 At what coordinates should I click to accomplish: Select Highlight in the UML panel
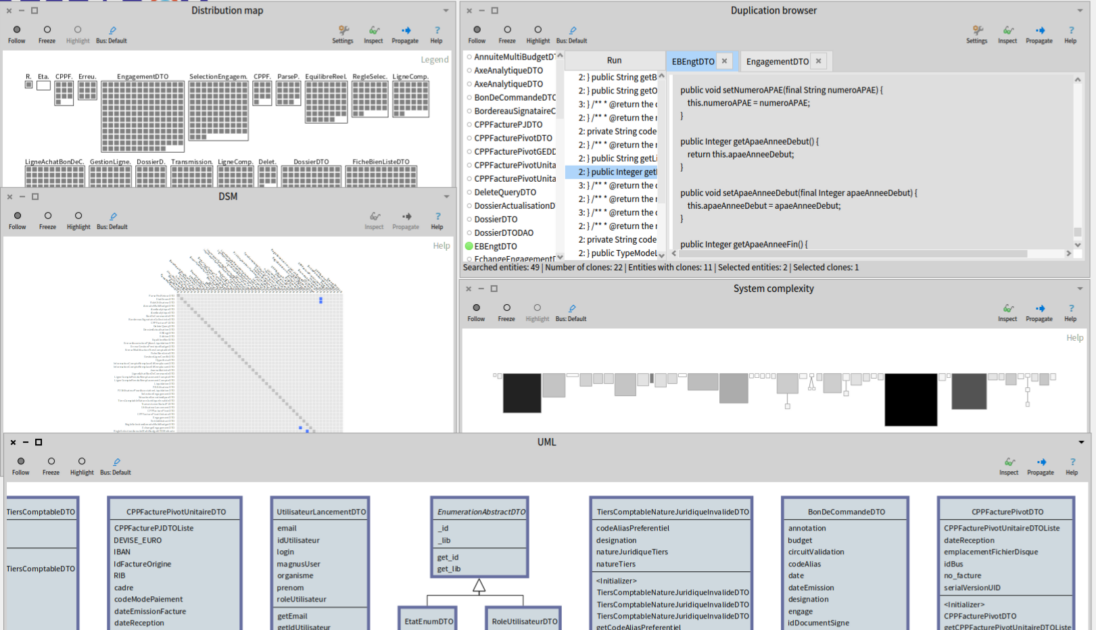[x=82, y=466]
